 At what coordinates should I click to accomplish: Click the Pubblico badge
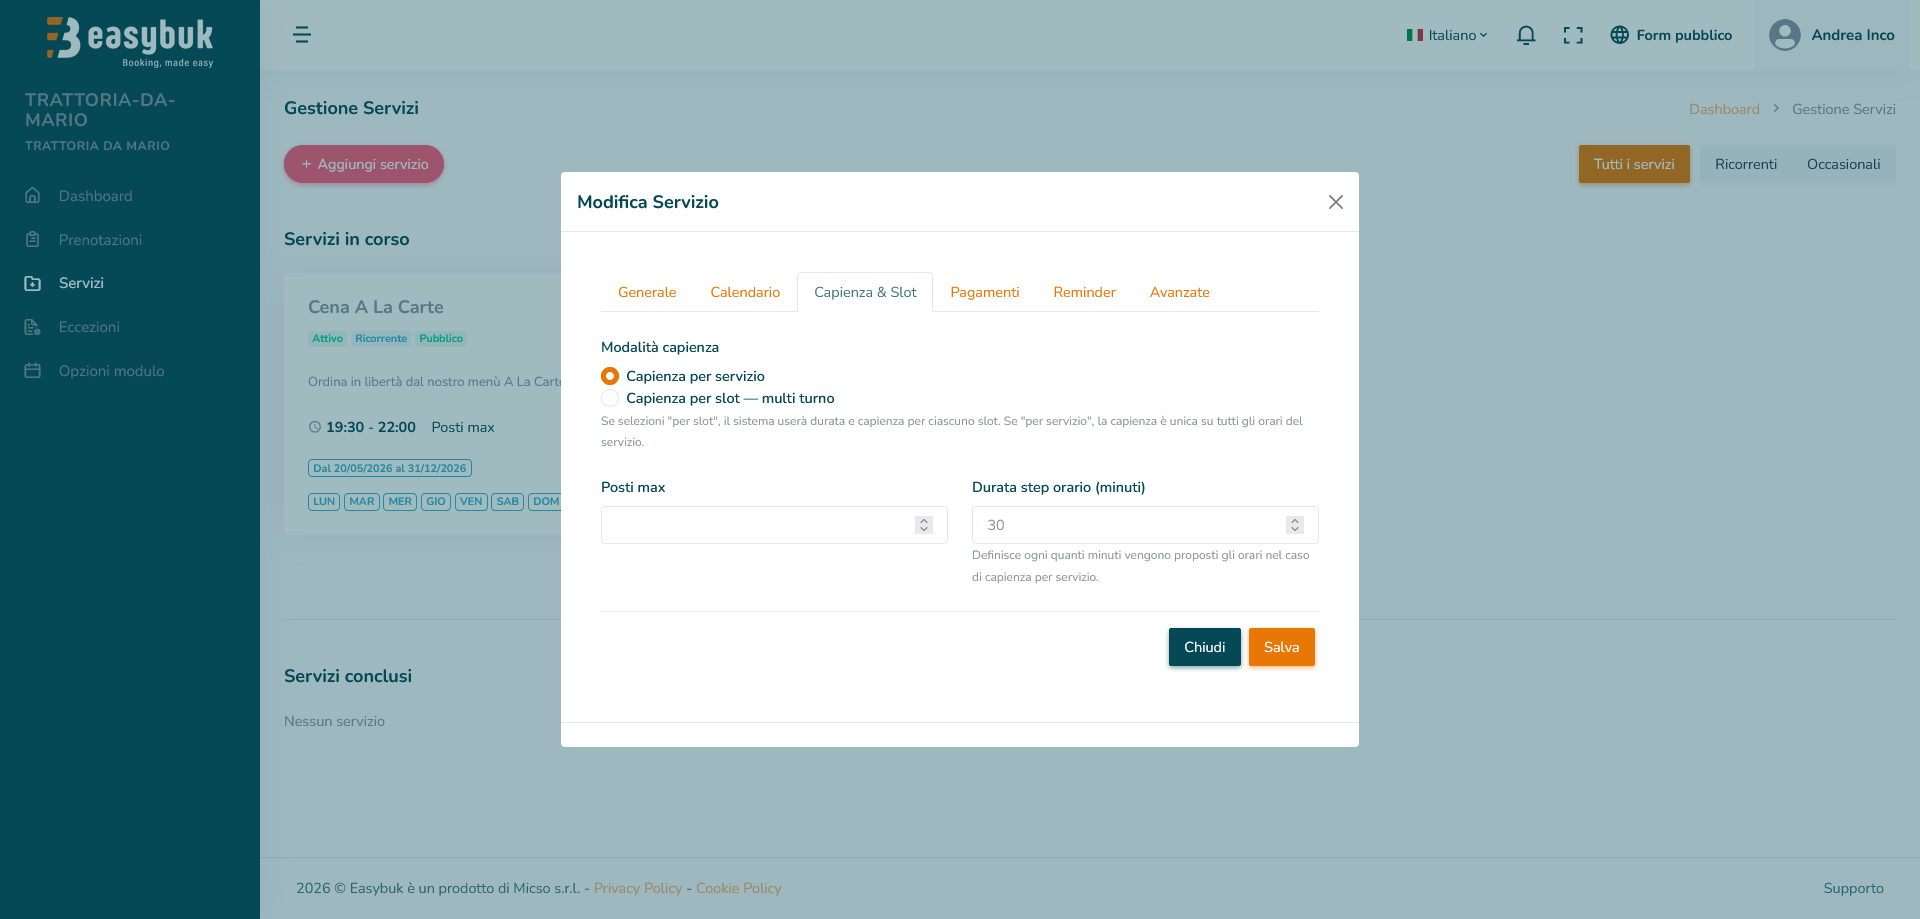click(441, 338)
